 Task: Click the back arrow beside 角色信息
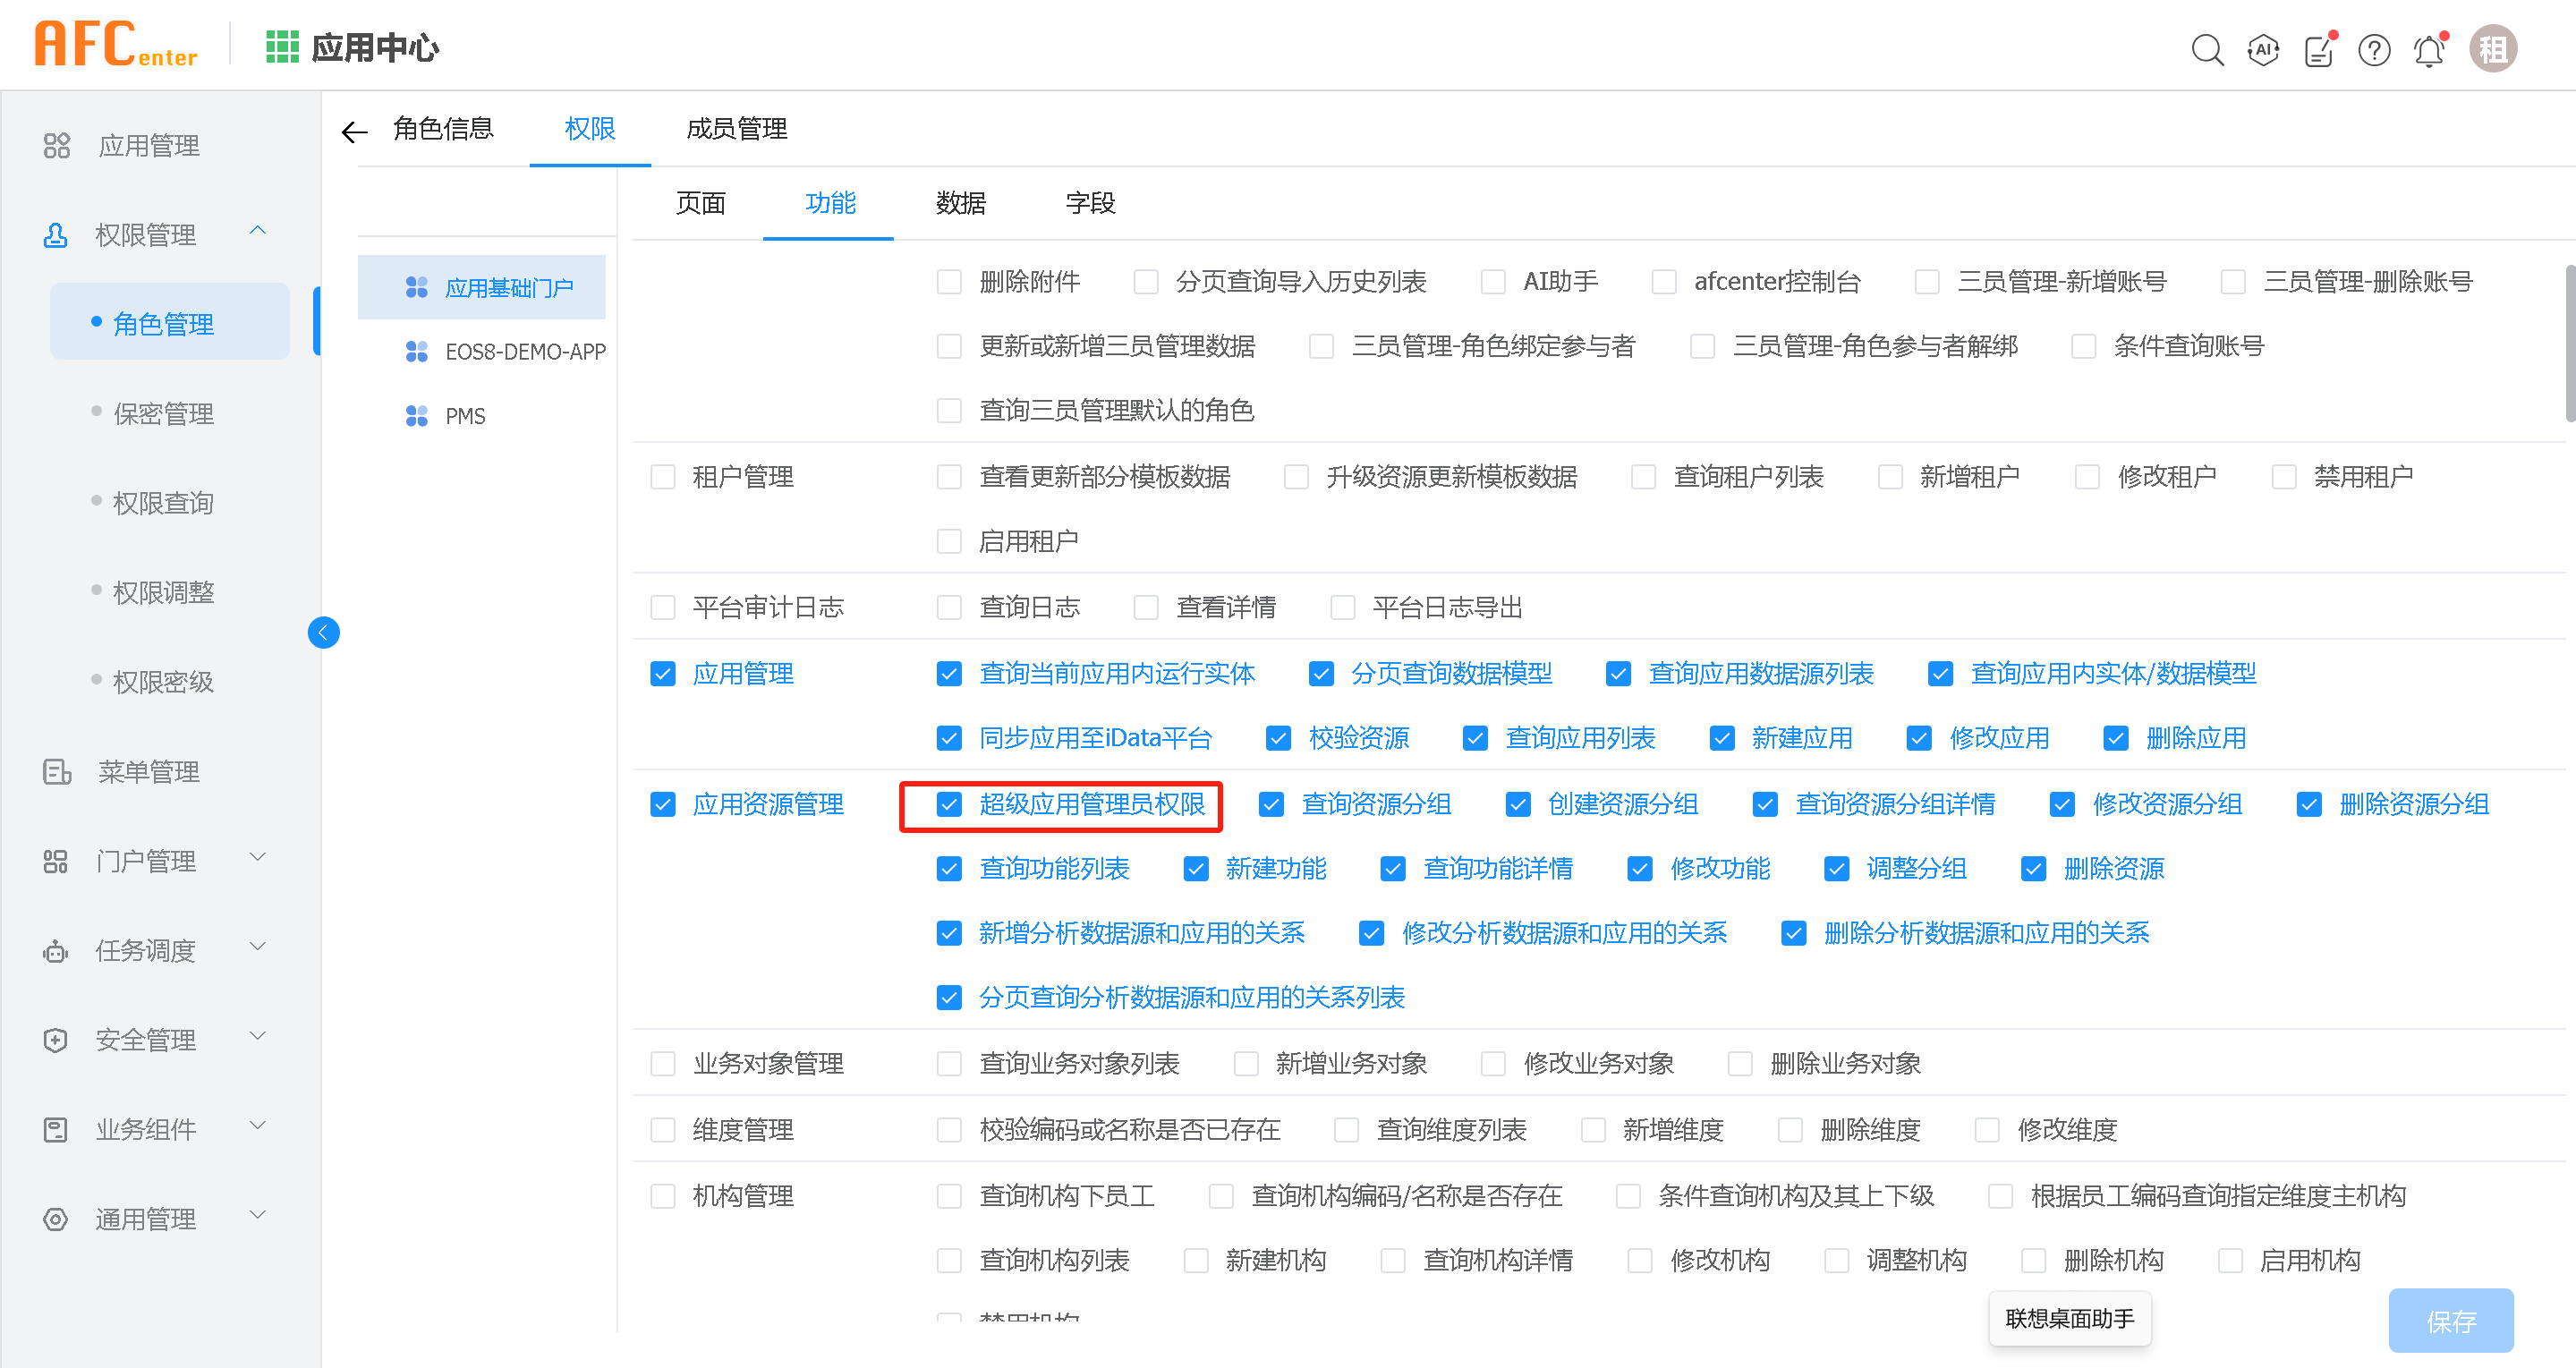353,130
